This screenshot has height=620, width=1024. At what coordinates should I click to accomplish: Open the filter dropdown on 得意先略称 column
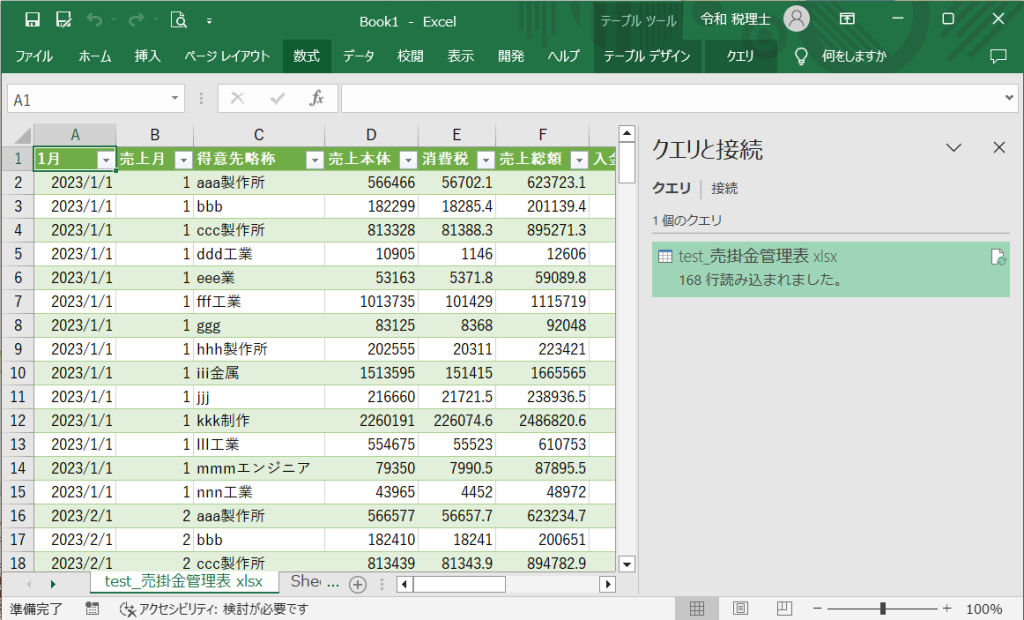pyautogui.click(x=315, y=160)
